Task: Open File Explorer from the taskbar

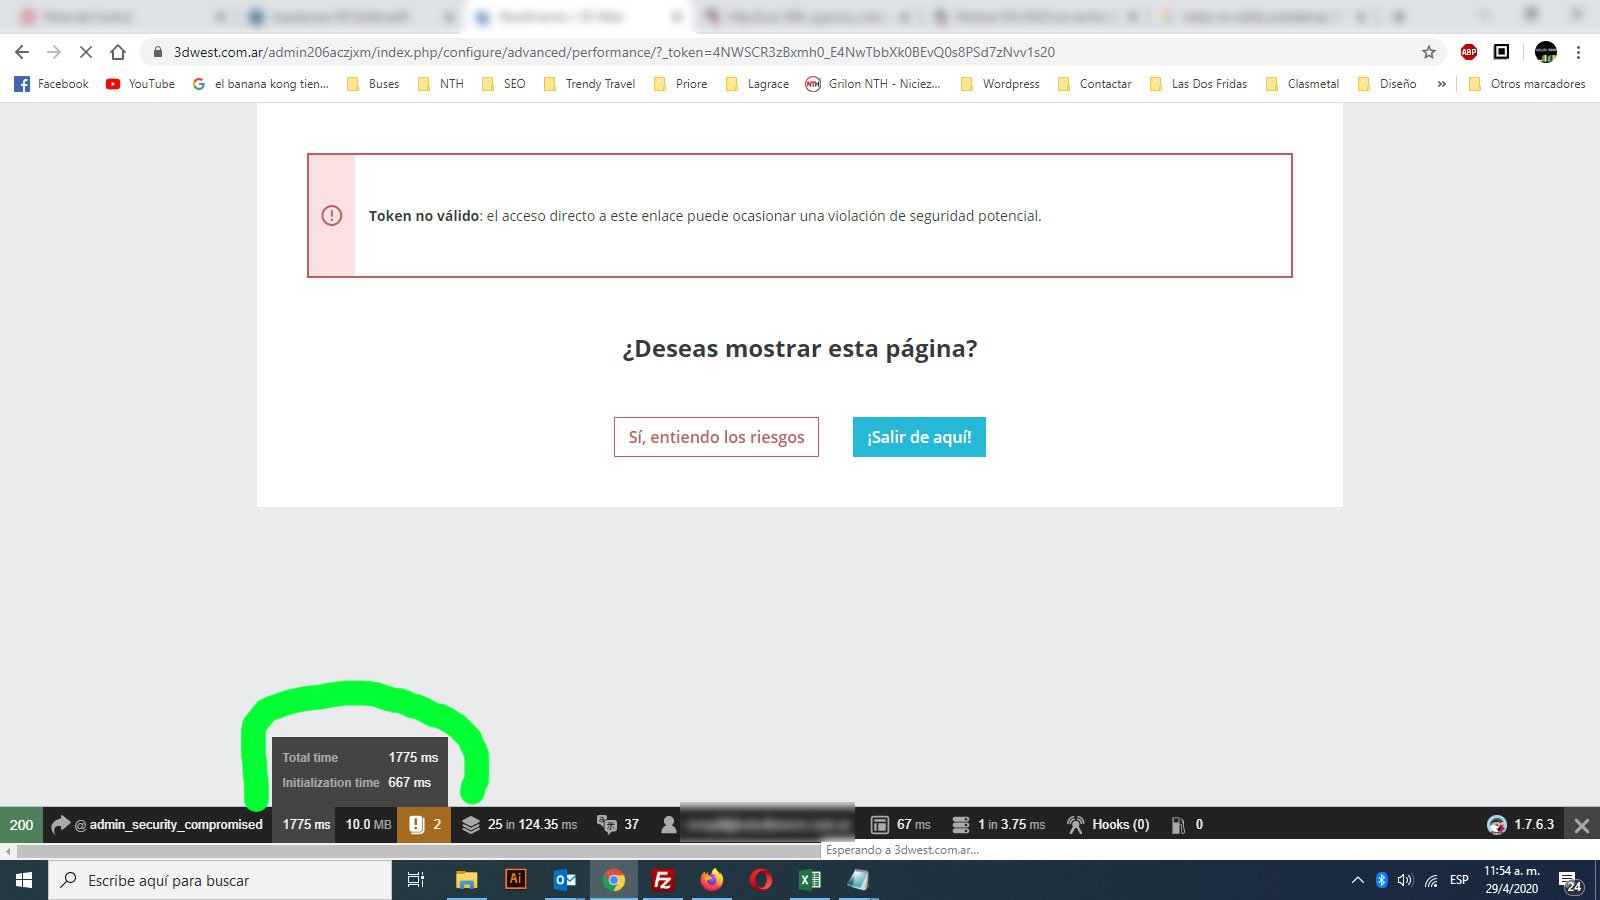Action: (467, 880)
